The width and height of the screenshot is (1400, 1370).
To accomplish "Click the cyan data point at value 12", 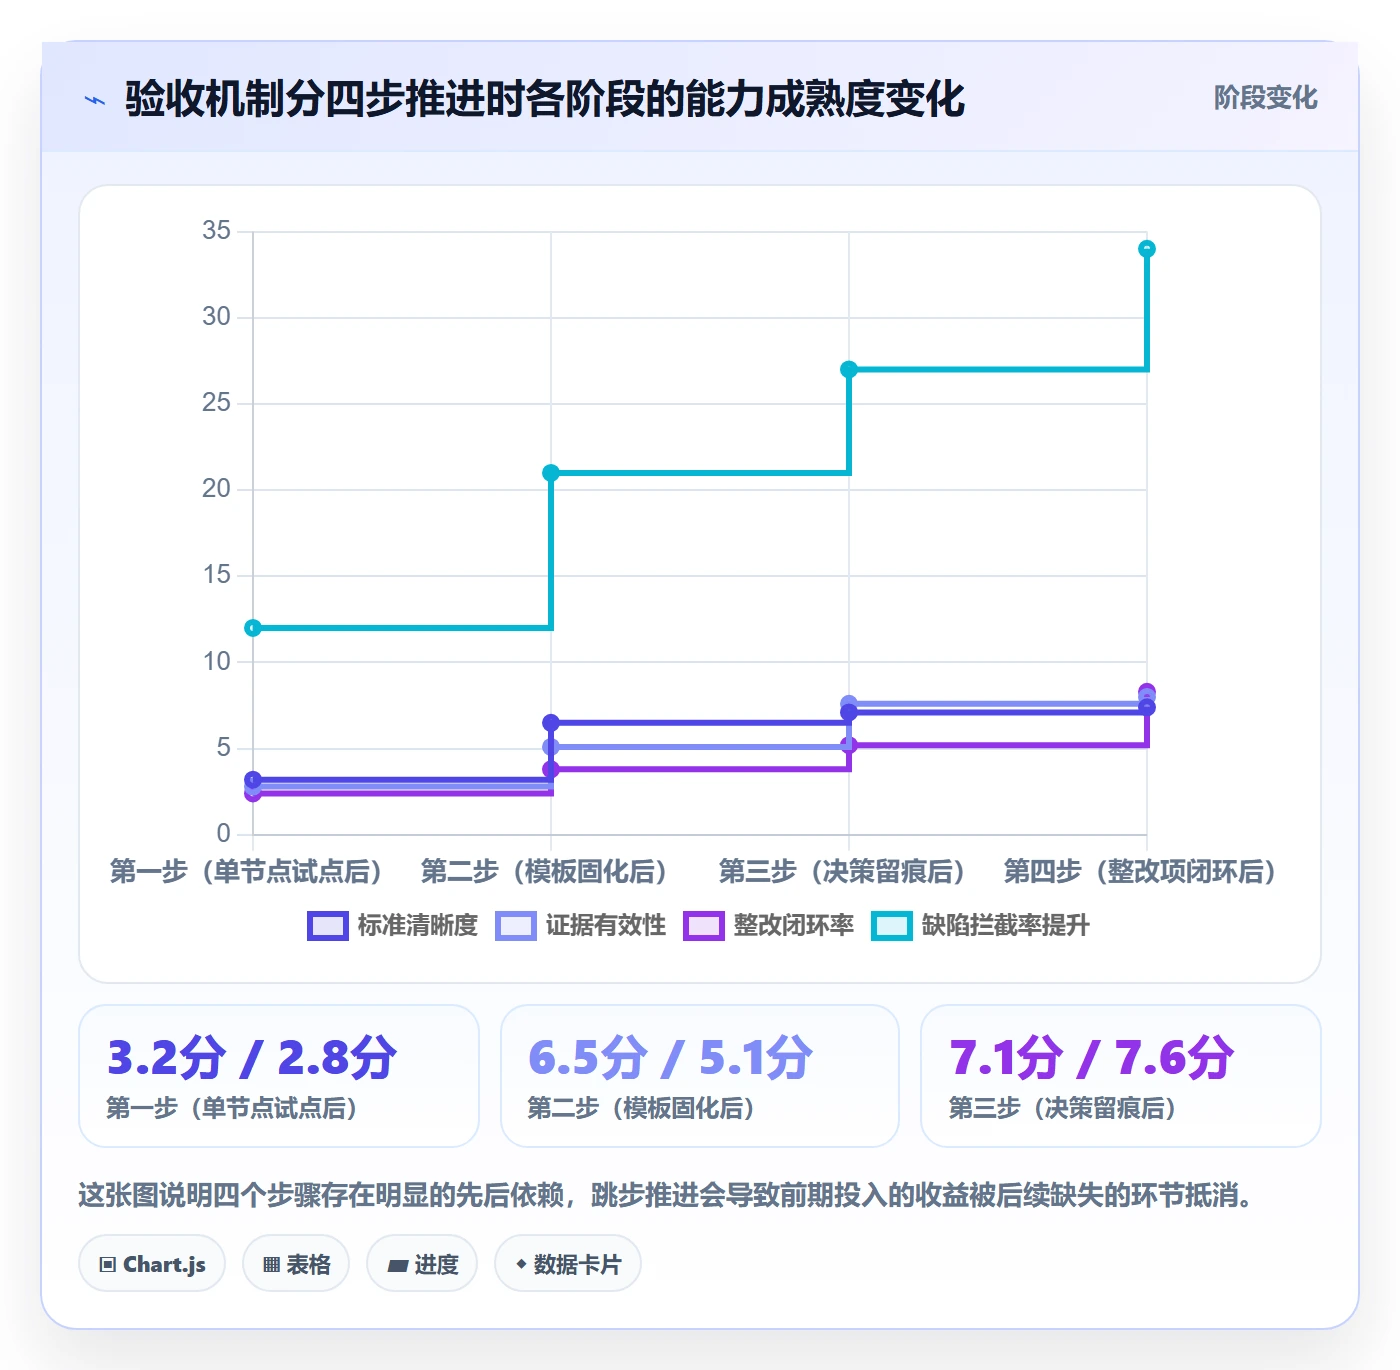I will pyautogui.click(x=253, y=628).
